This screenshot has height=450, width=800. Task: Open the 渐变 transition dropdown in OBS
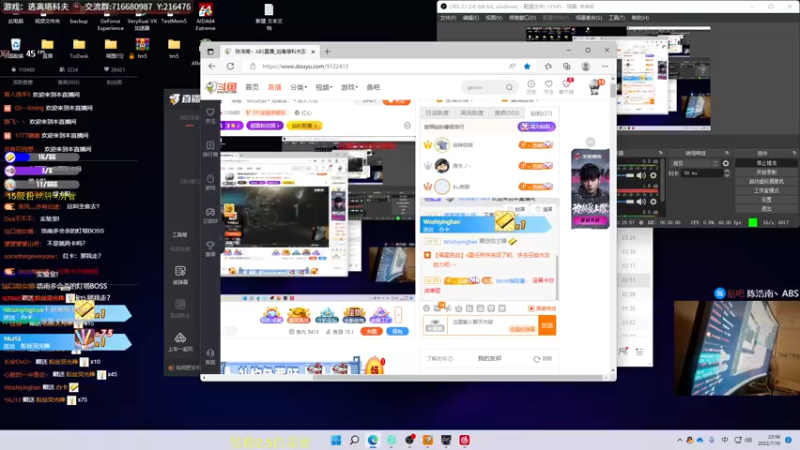pos(694,163)
